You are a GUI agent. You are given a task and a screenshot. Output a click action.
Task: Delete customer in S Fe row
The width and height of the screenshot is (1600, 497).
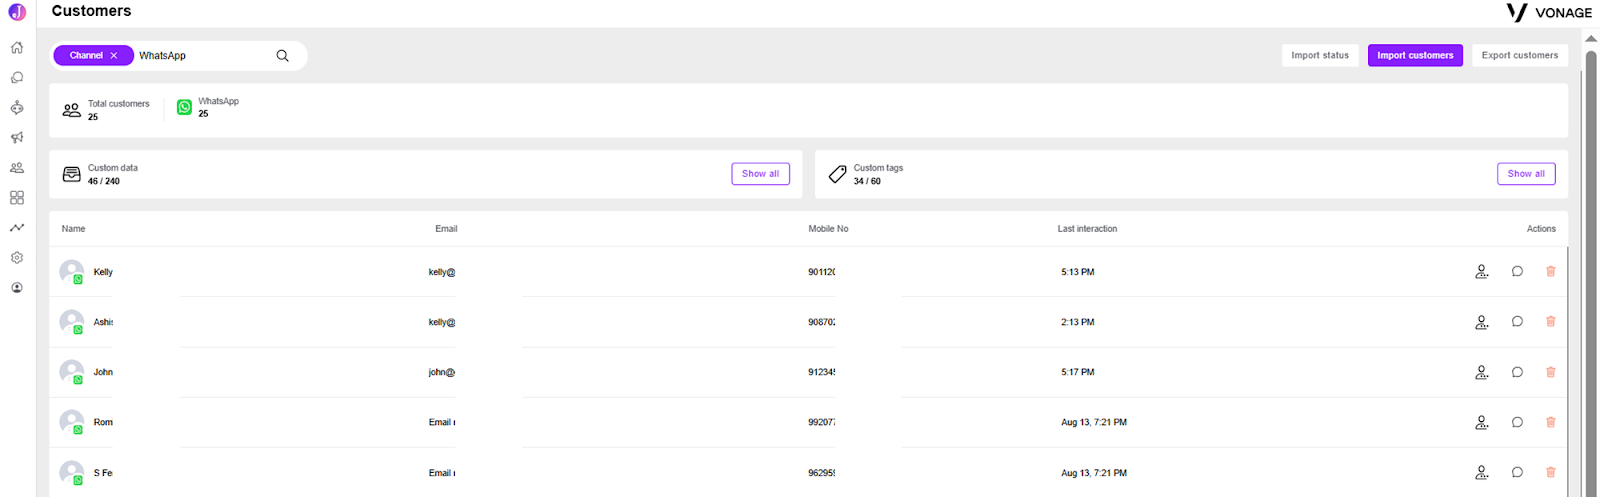point(1551,472)
